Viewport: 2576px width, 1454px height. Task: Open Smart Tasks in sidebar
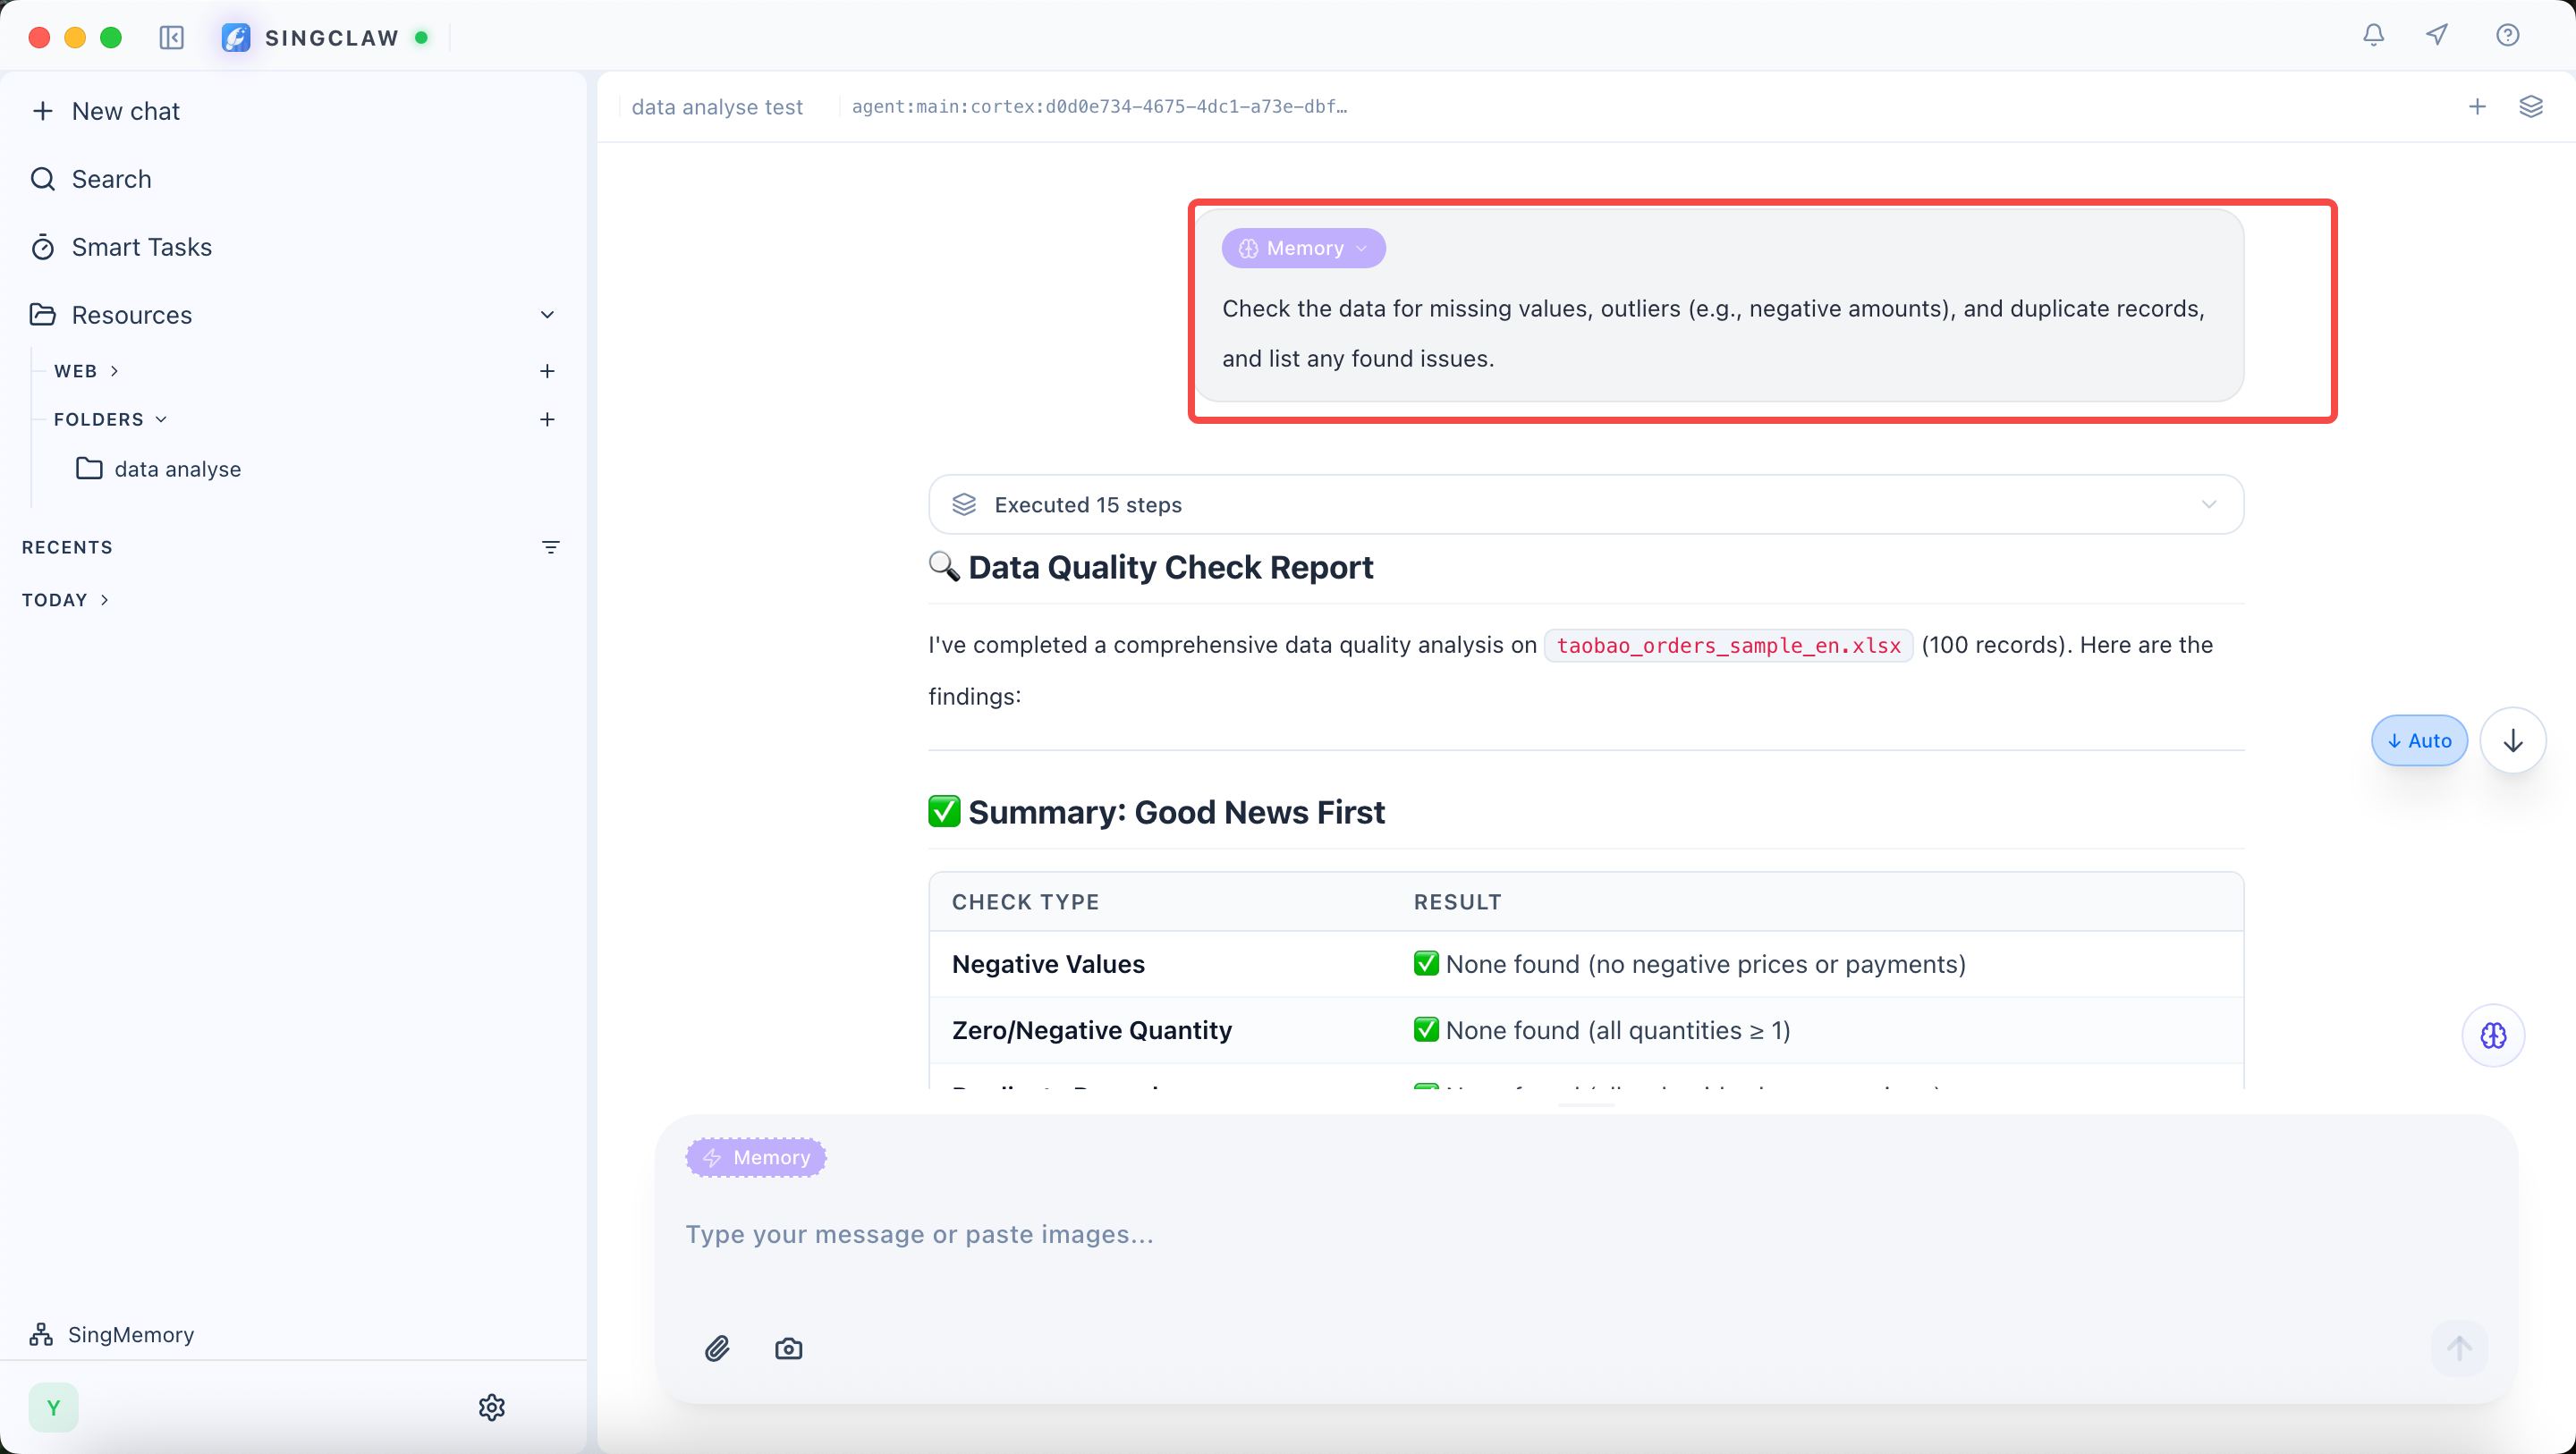[x=141, y=247]
